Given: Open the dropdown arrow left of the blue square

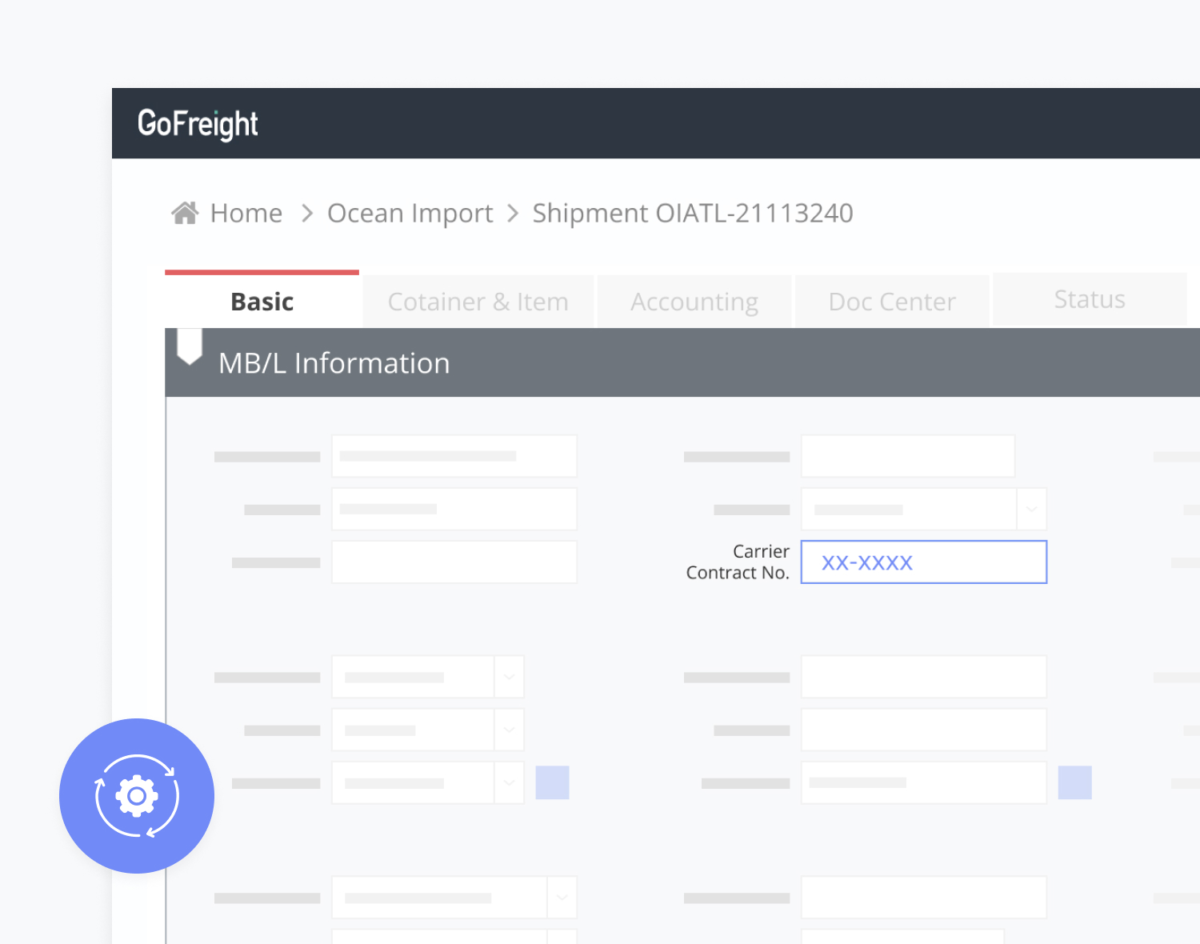Looking at the screenshot, I should [x=509, y=782].
